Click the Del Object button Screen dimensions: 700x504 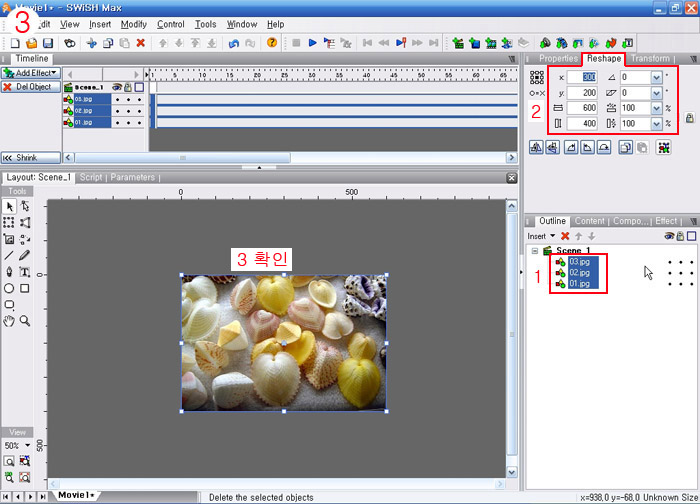click(x=31, y=87)
